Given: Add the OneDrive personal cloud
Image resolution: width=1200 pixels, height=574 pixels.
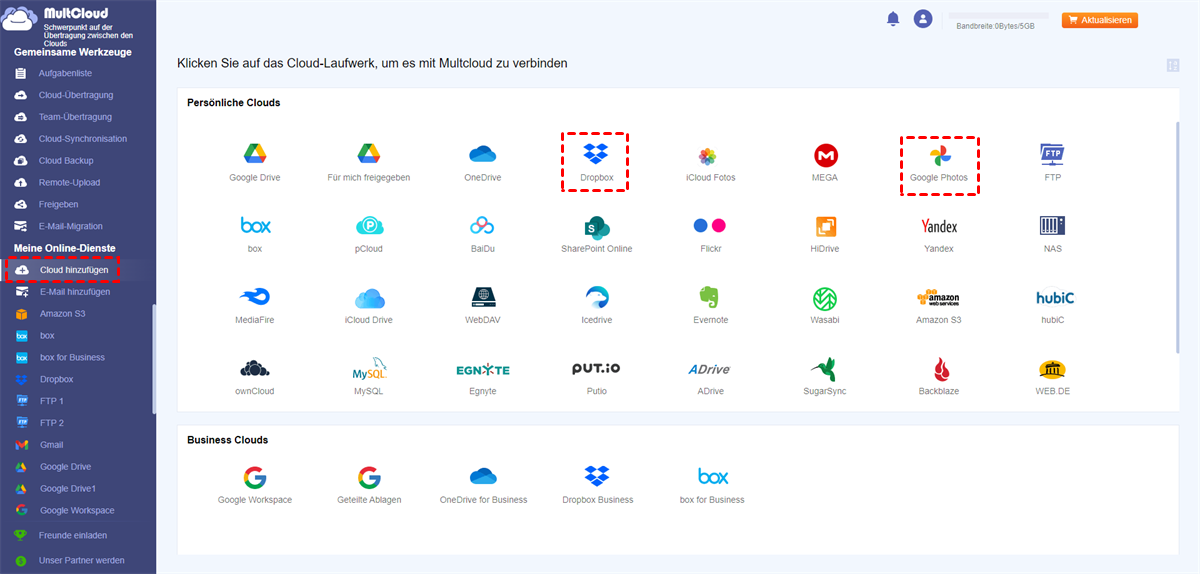Looking at the screenshot, I should (x=483, y=155).
